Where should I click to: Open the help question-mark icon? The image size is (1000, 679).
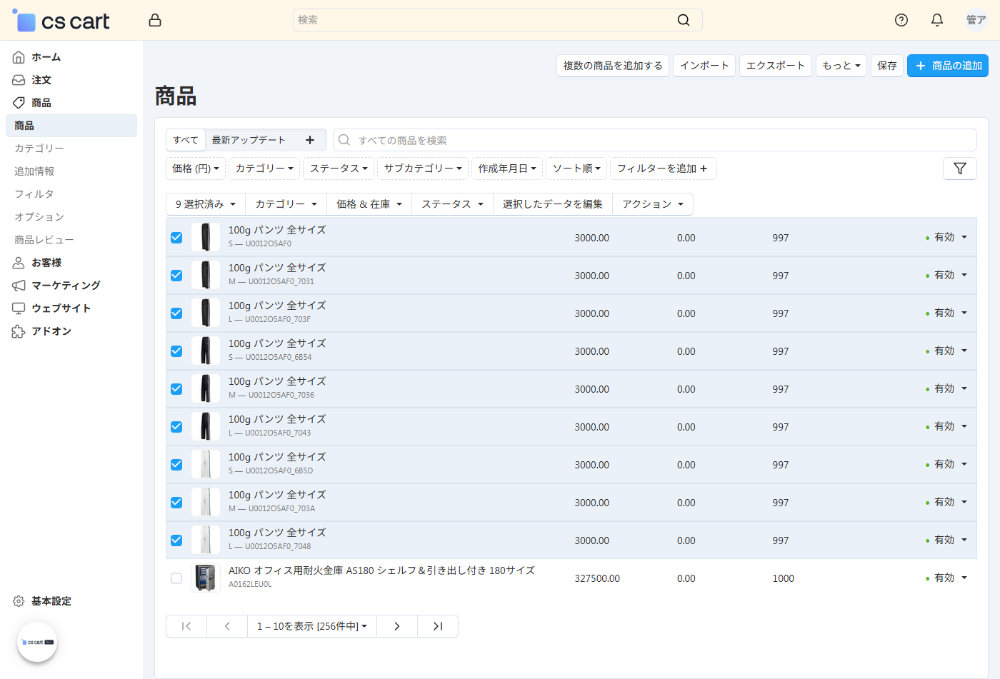900,20
